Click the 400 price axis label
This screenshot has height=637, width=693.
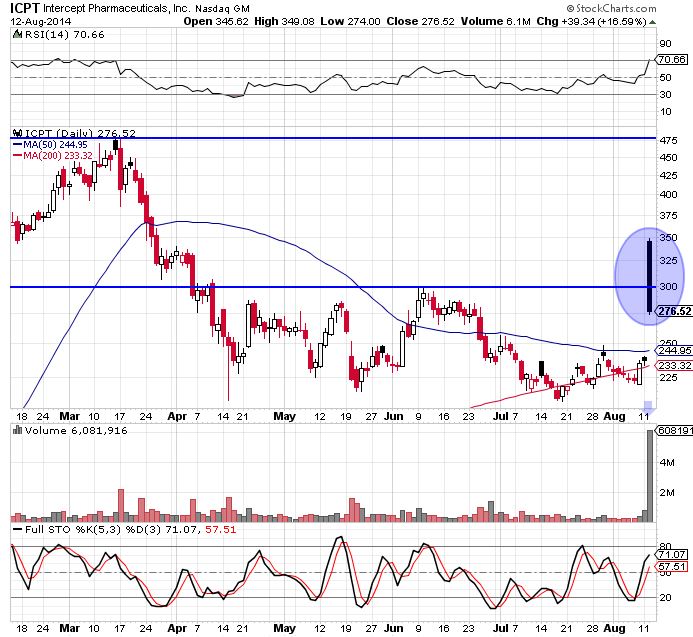click(x=668, y=195)
